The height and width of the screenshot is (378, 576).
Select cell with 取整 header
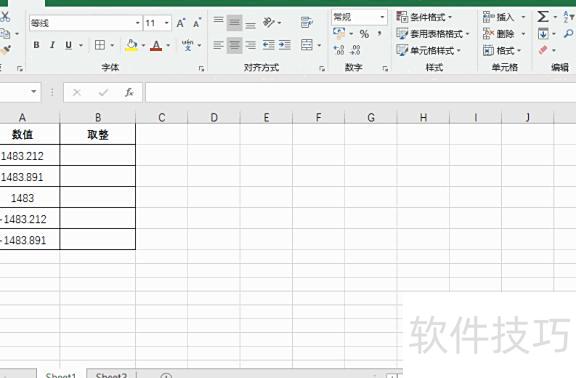coord(98,134)
